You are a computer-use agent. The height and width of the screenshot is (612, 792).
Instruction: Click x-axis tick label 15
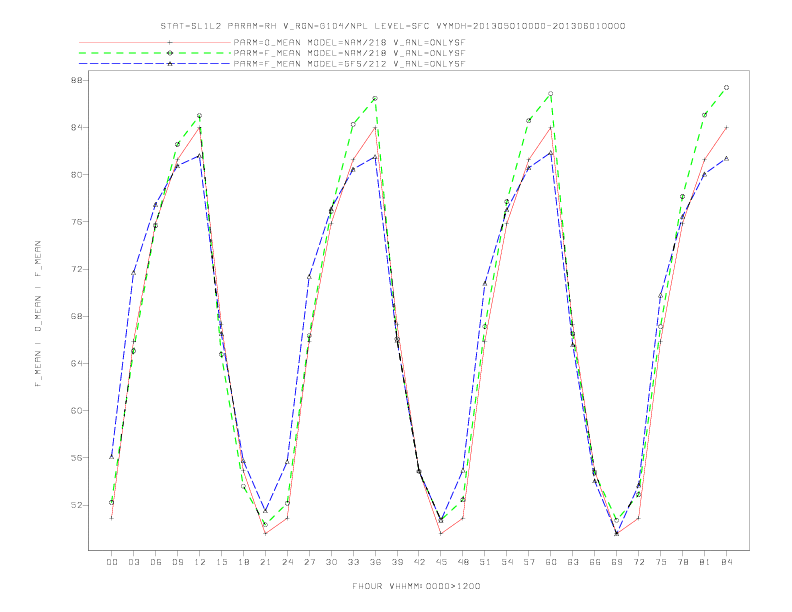coord(221,562)
